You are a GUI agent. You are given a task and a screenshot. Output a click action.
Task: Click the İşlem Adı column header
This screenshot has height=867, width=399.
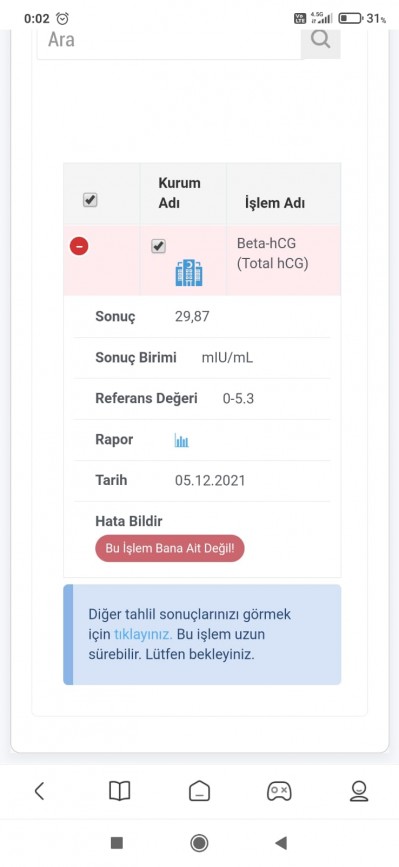point(275,203)
